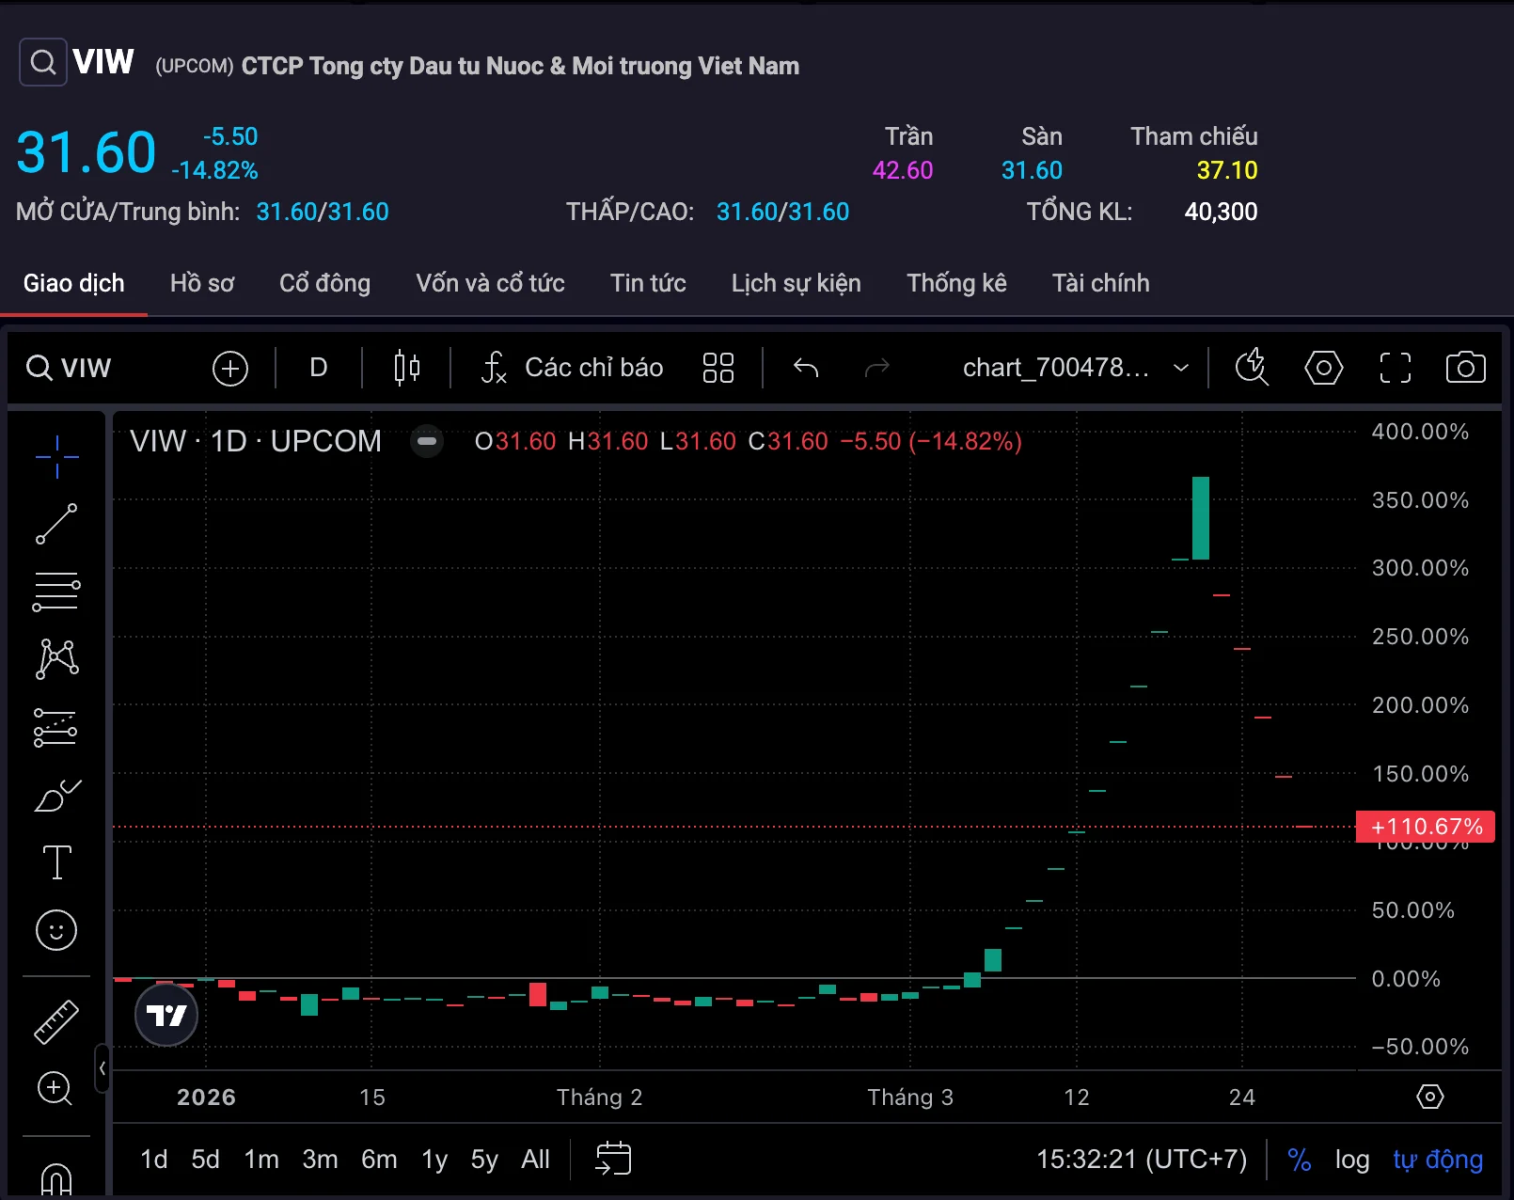Viewport: 1514px width, 1200px height.
Task: Toggle the percent scale mode
Action: [1299, 1159]
